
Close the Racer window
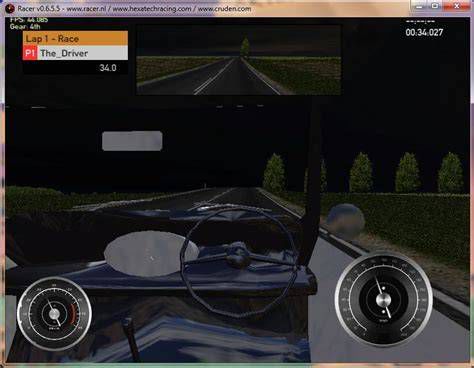point(456,6)
